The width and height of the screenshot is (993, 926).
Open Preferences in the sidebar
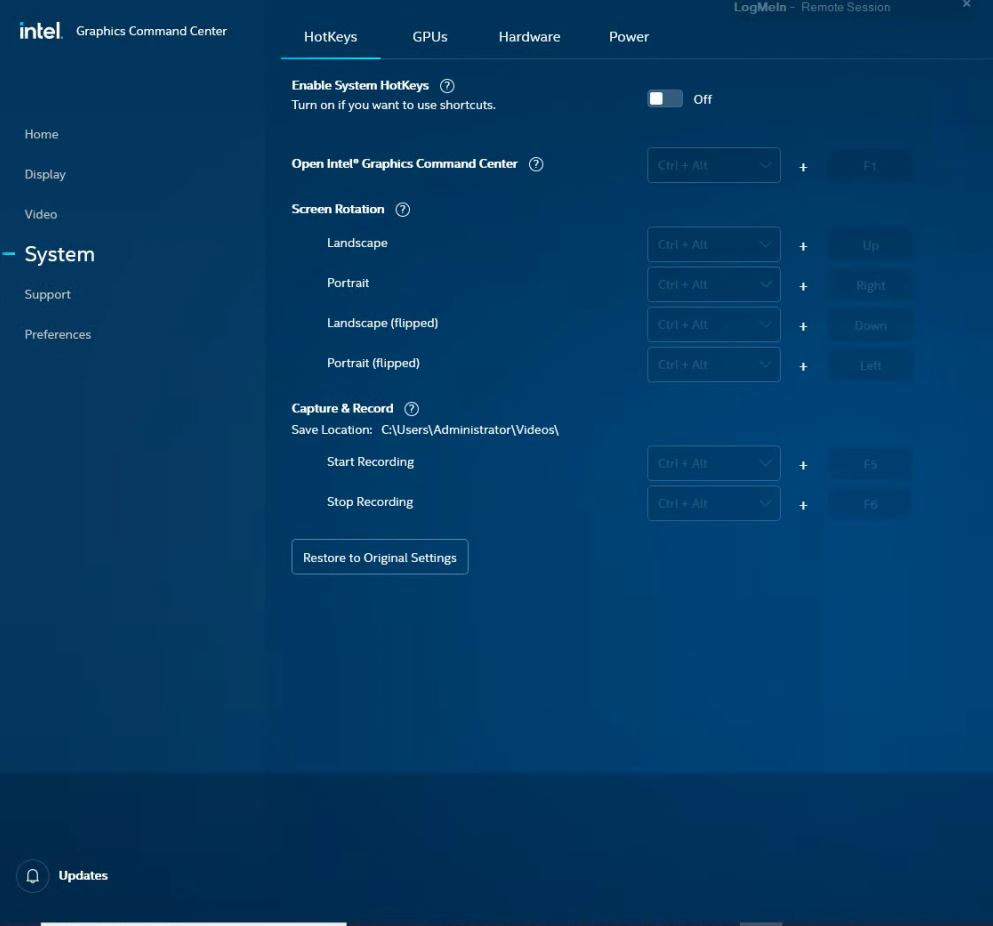tap(58, 334)
